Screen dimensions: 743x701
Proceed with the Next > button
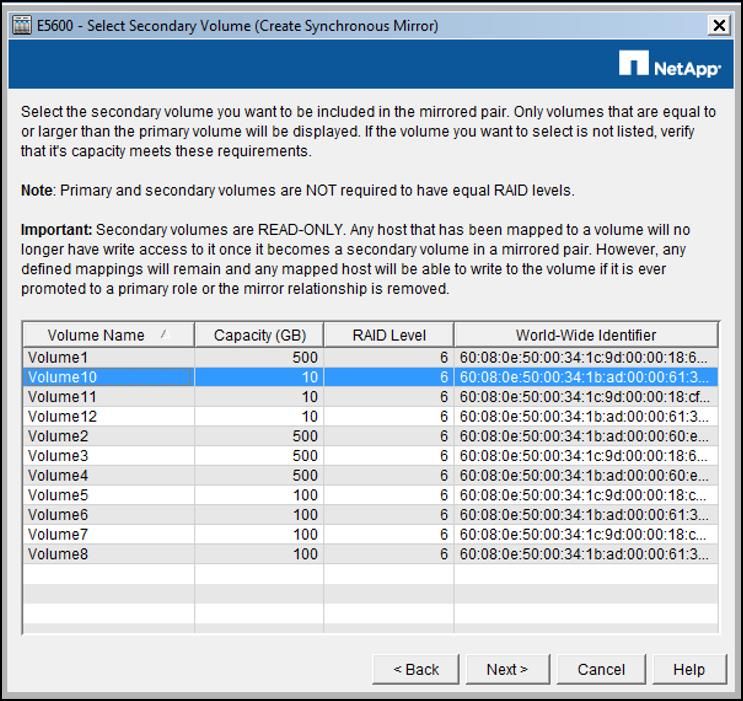pos(507,669)
